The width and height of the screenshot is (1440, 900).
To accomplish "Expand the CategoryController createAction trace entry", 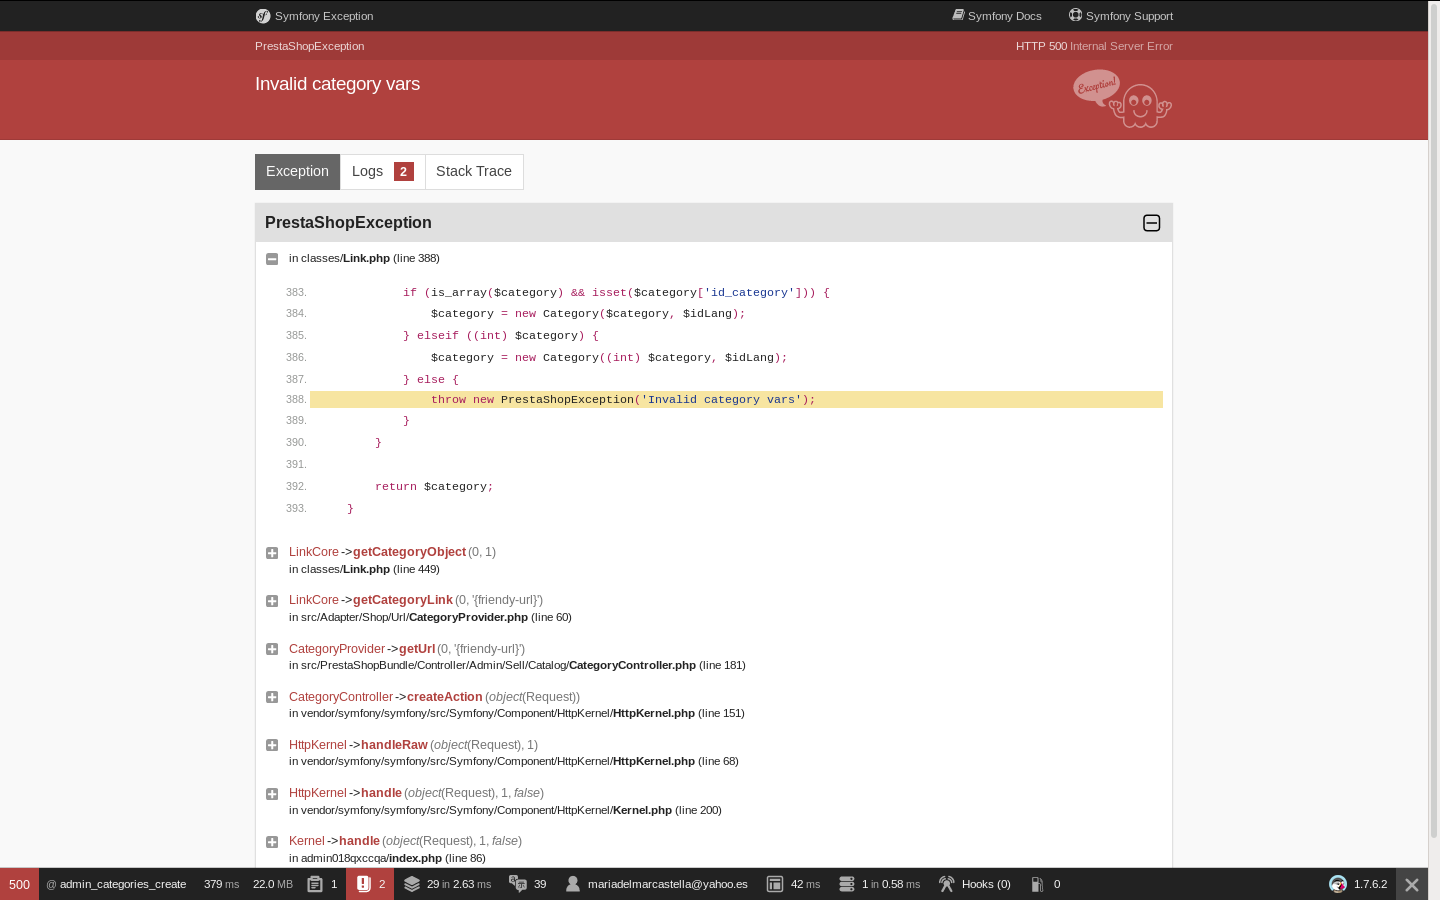I will tap(272, 697).
